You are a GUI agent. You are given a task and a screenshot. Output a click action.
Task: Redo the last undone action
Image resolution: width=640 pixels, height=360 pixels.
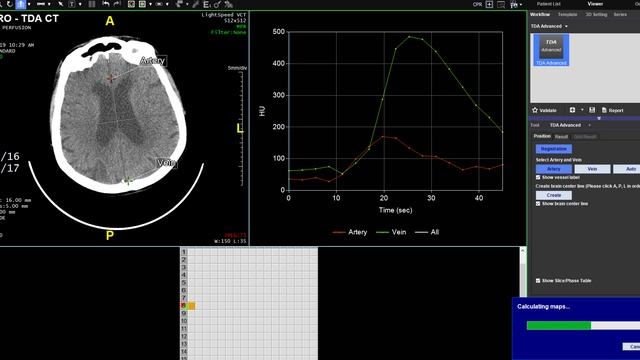pyautogui.click(x=118, y=4)
